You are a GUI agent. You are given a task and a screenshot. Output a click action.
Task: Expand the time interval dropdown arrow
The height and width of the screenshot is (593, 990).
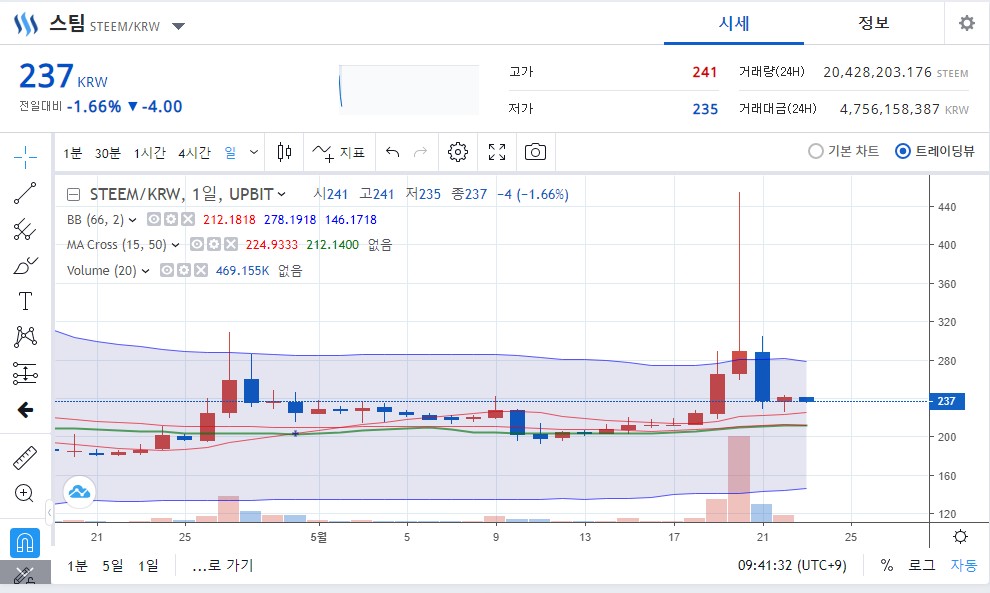tap(254, 152)
